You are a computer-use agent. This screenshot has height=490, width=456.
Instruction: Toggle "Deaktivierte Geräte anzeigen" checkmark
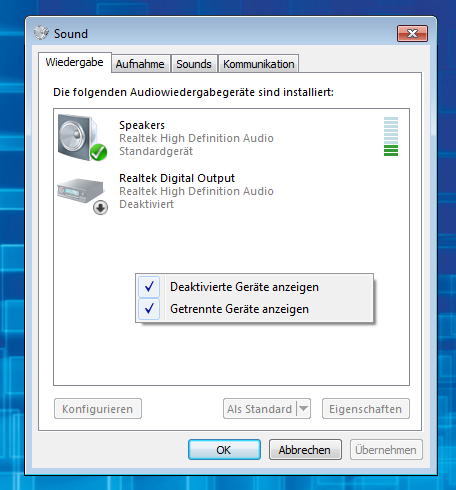(x=149, y=287)
